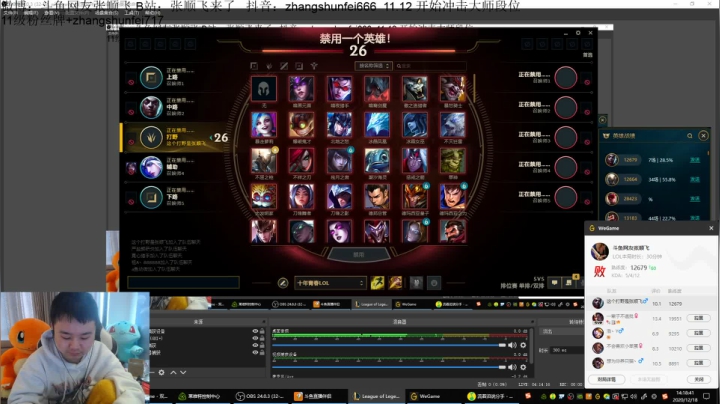Ban Ziggs portrait labeled 爆破鬼才
Image resolution: width=720 pixels, height=404 pixels.
[x=302, y=124]
